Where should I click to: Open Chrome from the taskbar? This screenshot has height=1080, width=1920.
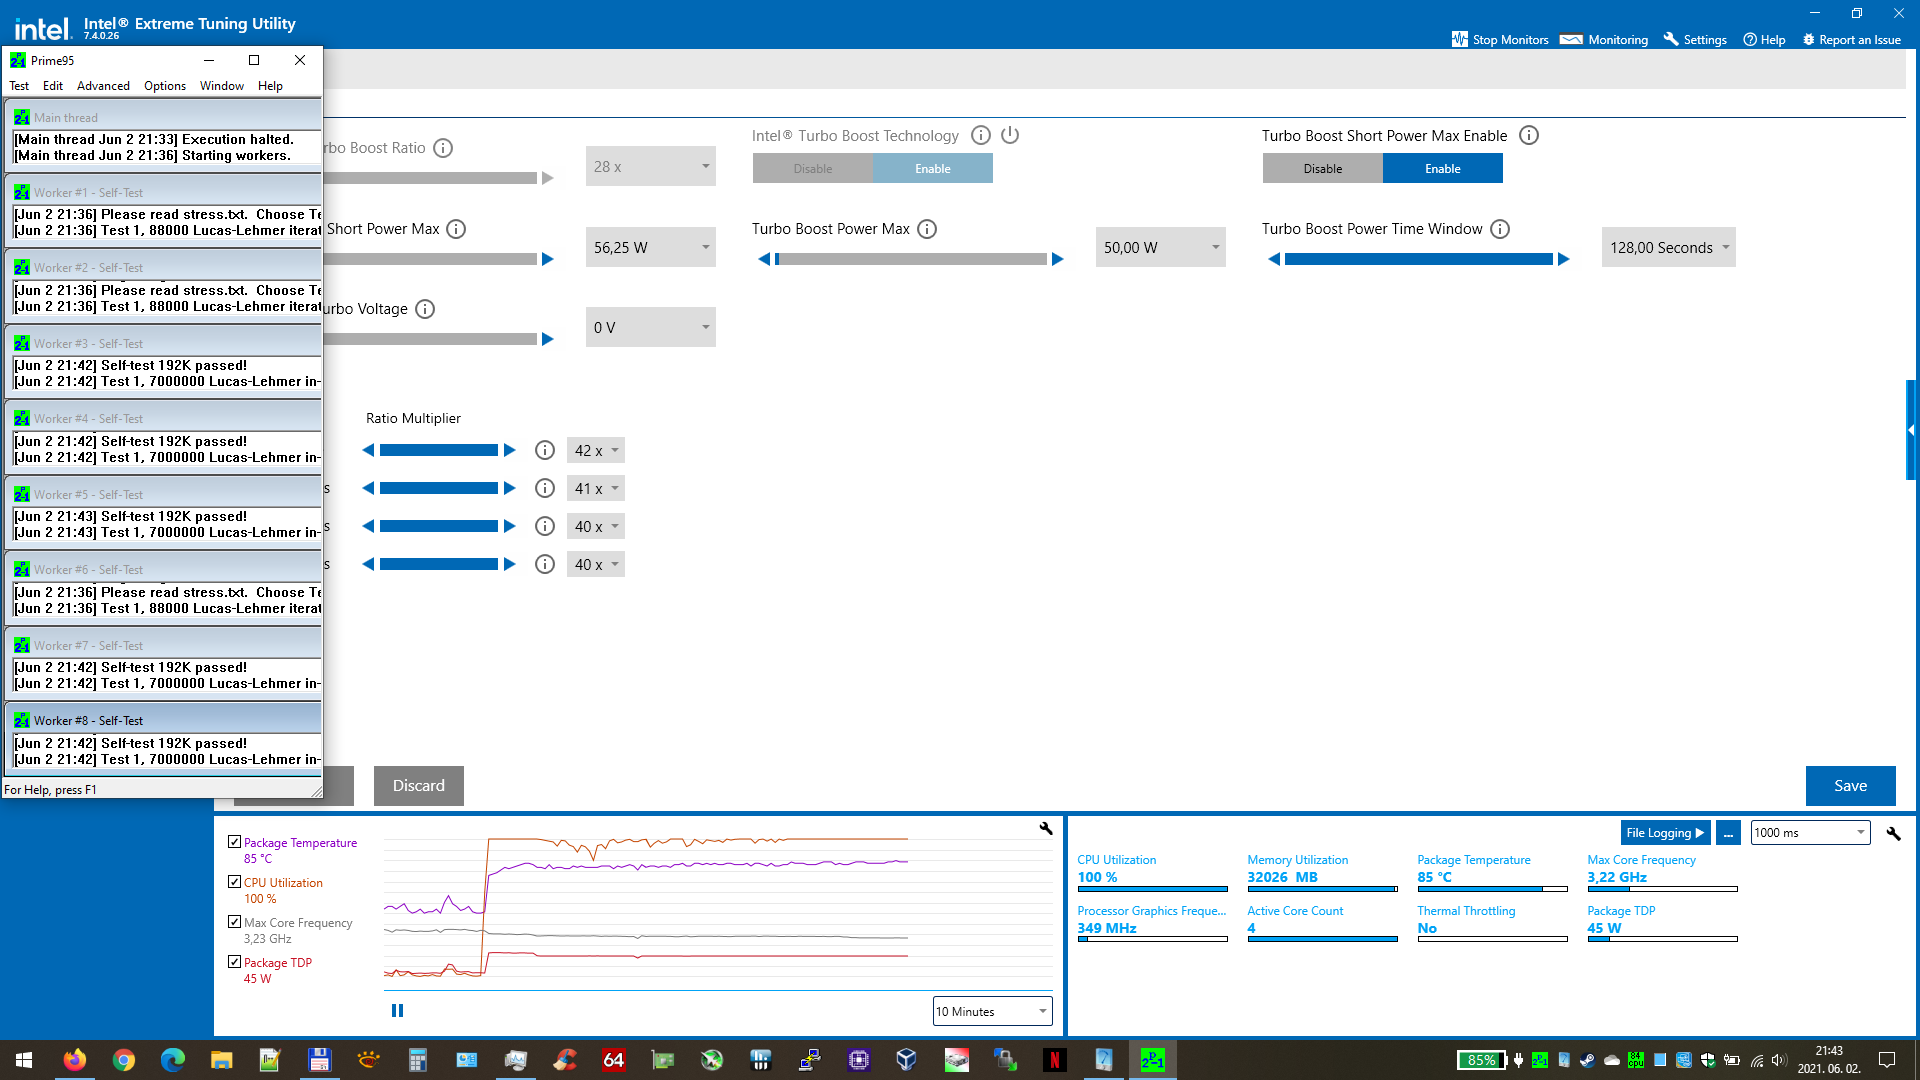click(x=124, y=1060)
